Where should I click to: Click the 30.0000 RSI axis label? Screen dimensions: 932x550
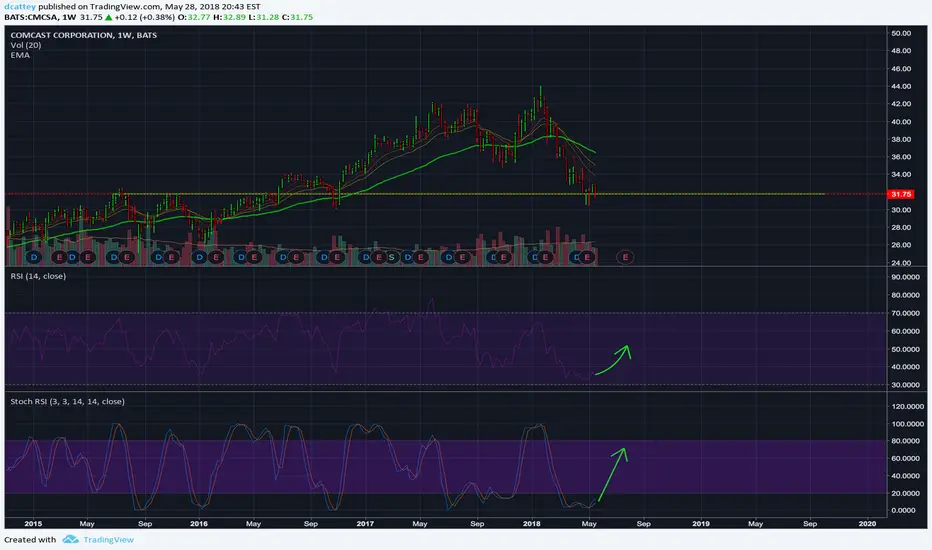tap(906, 385)
